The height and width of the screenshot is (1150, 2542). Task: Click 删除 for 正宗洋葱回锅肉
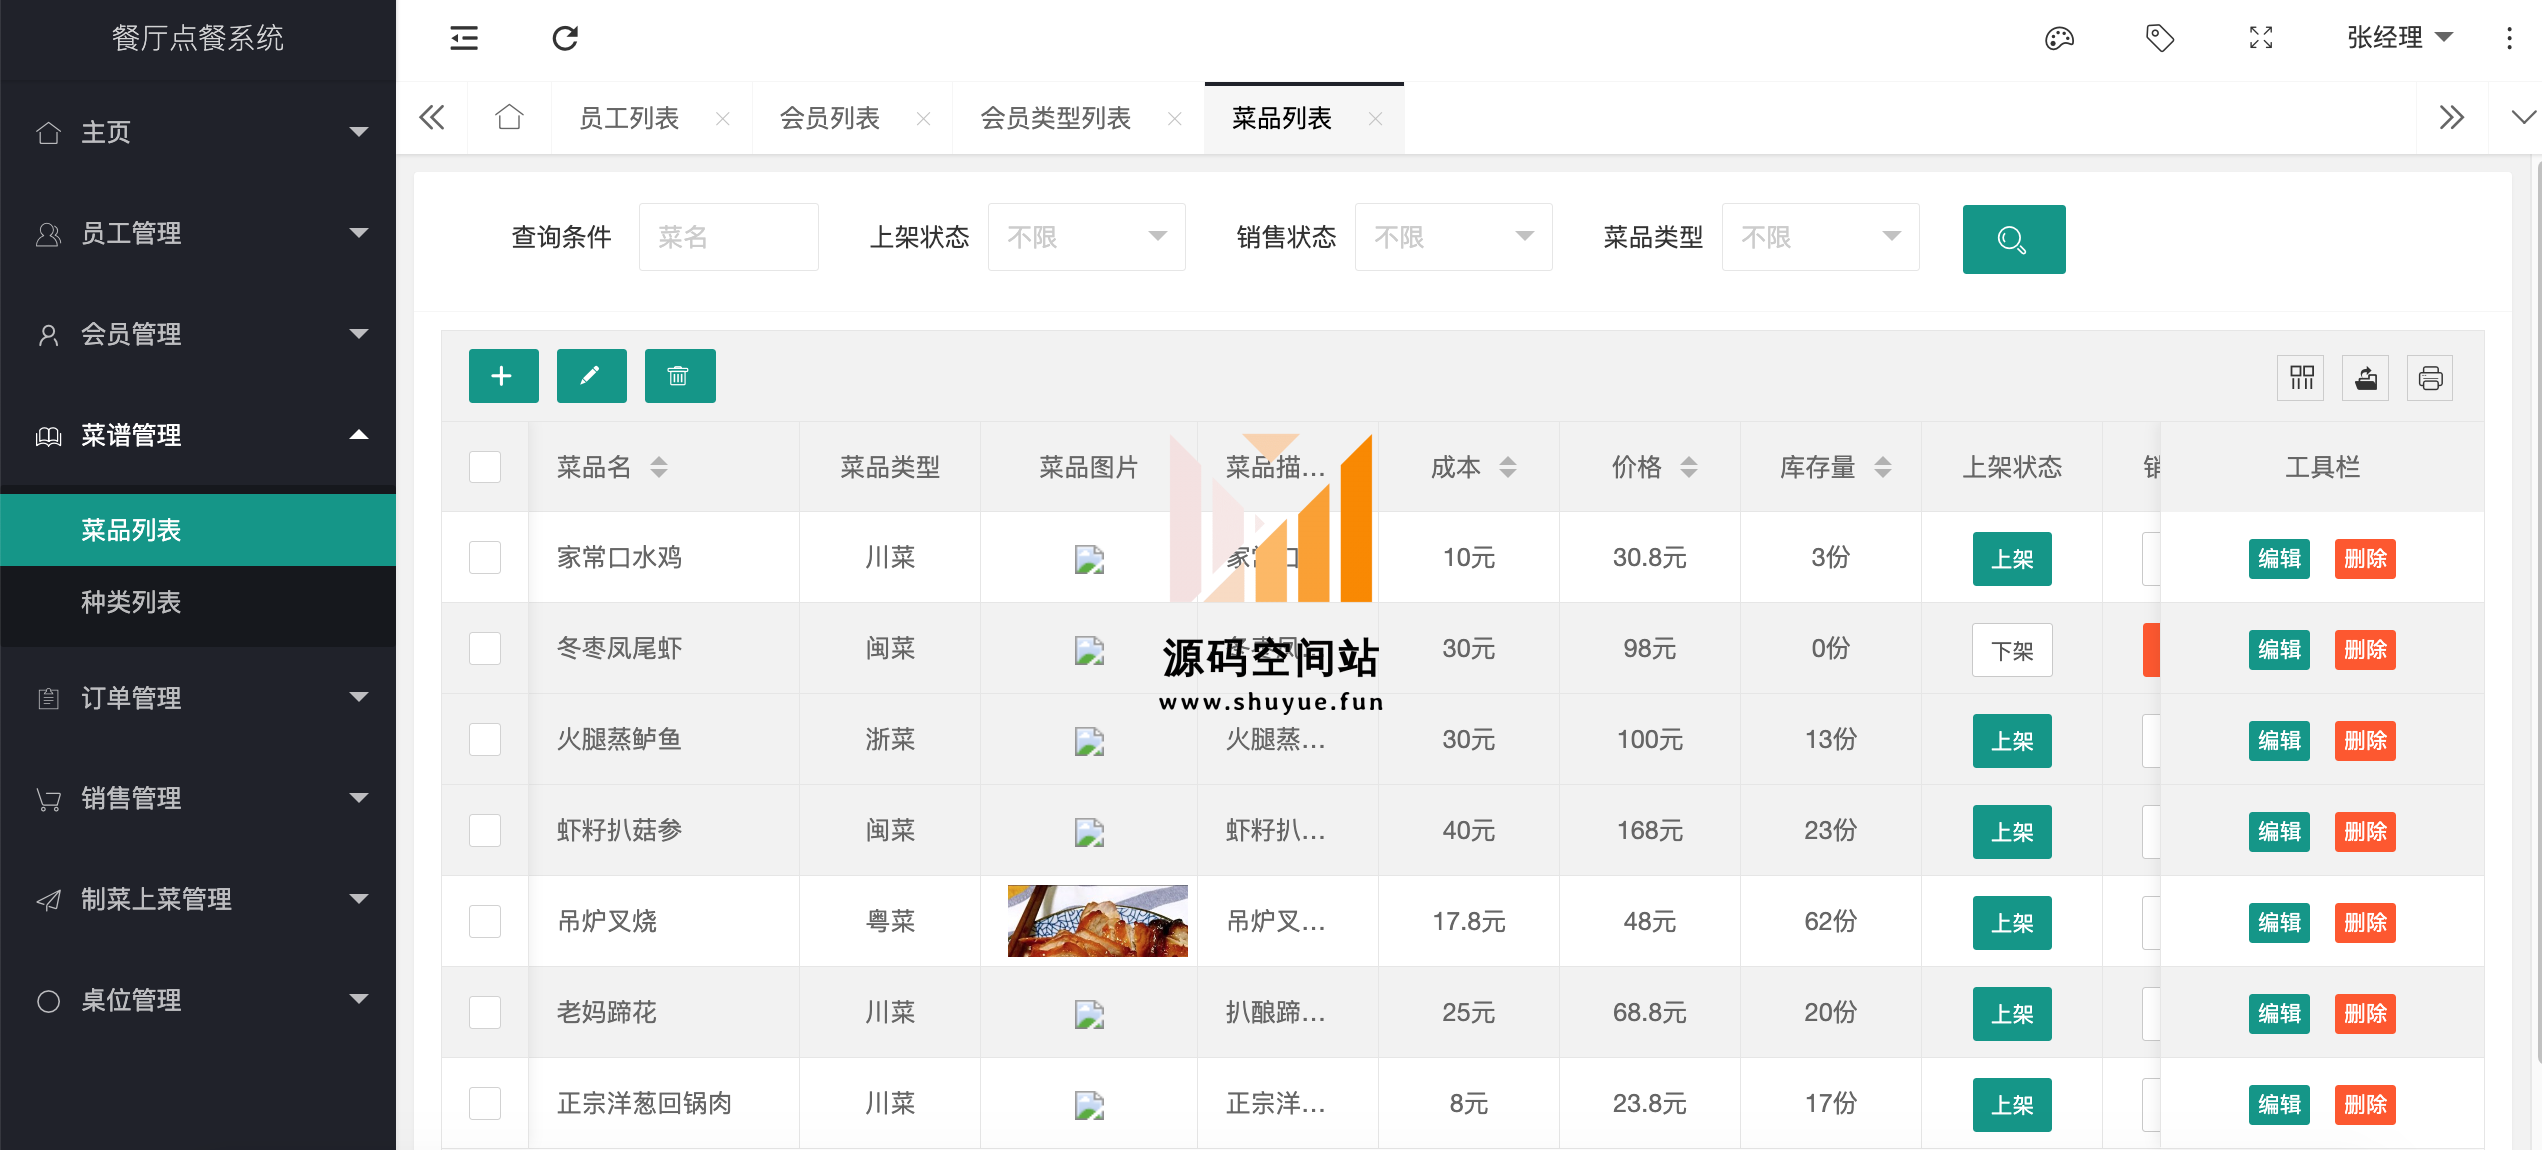point(2365,1105)
